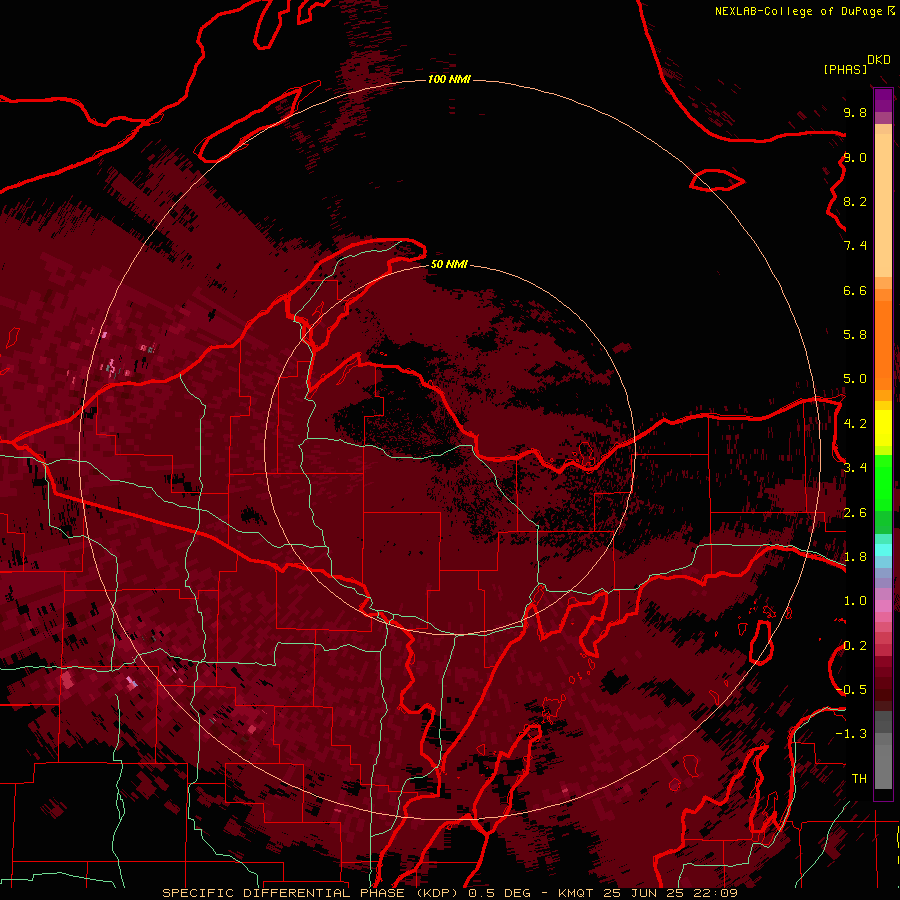This screenshot has width=900, height=900.
Task: Pick the purple segment of the color bar
Action: coord(883,100)
